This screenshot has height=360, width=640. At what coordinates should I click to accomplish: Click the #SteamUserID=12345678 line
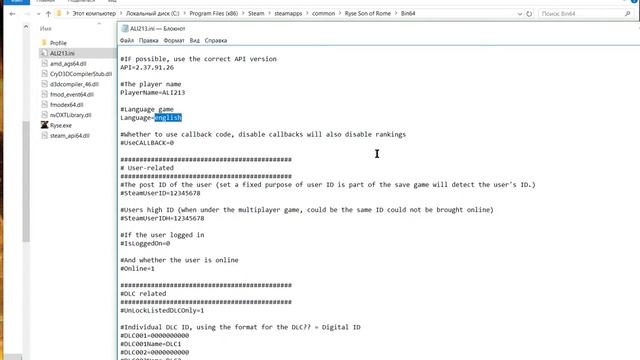point(160,193)
